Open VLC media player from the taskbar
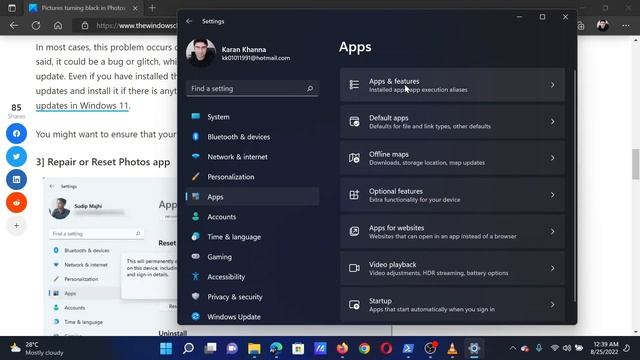The width and height of the screenshot is (640, 360). (x=452, y=348)
